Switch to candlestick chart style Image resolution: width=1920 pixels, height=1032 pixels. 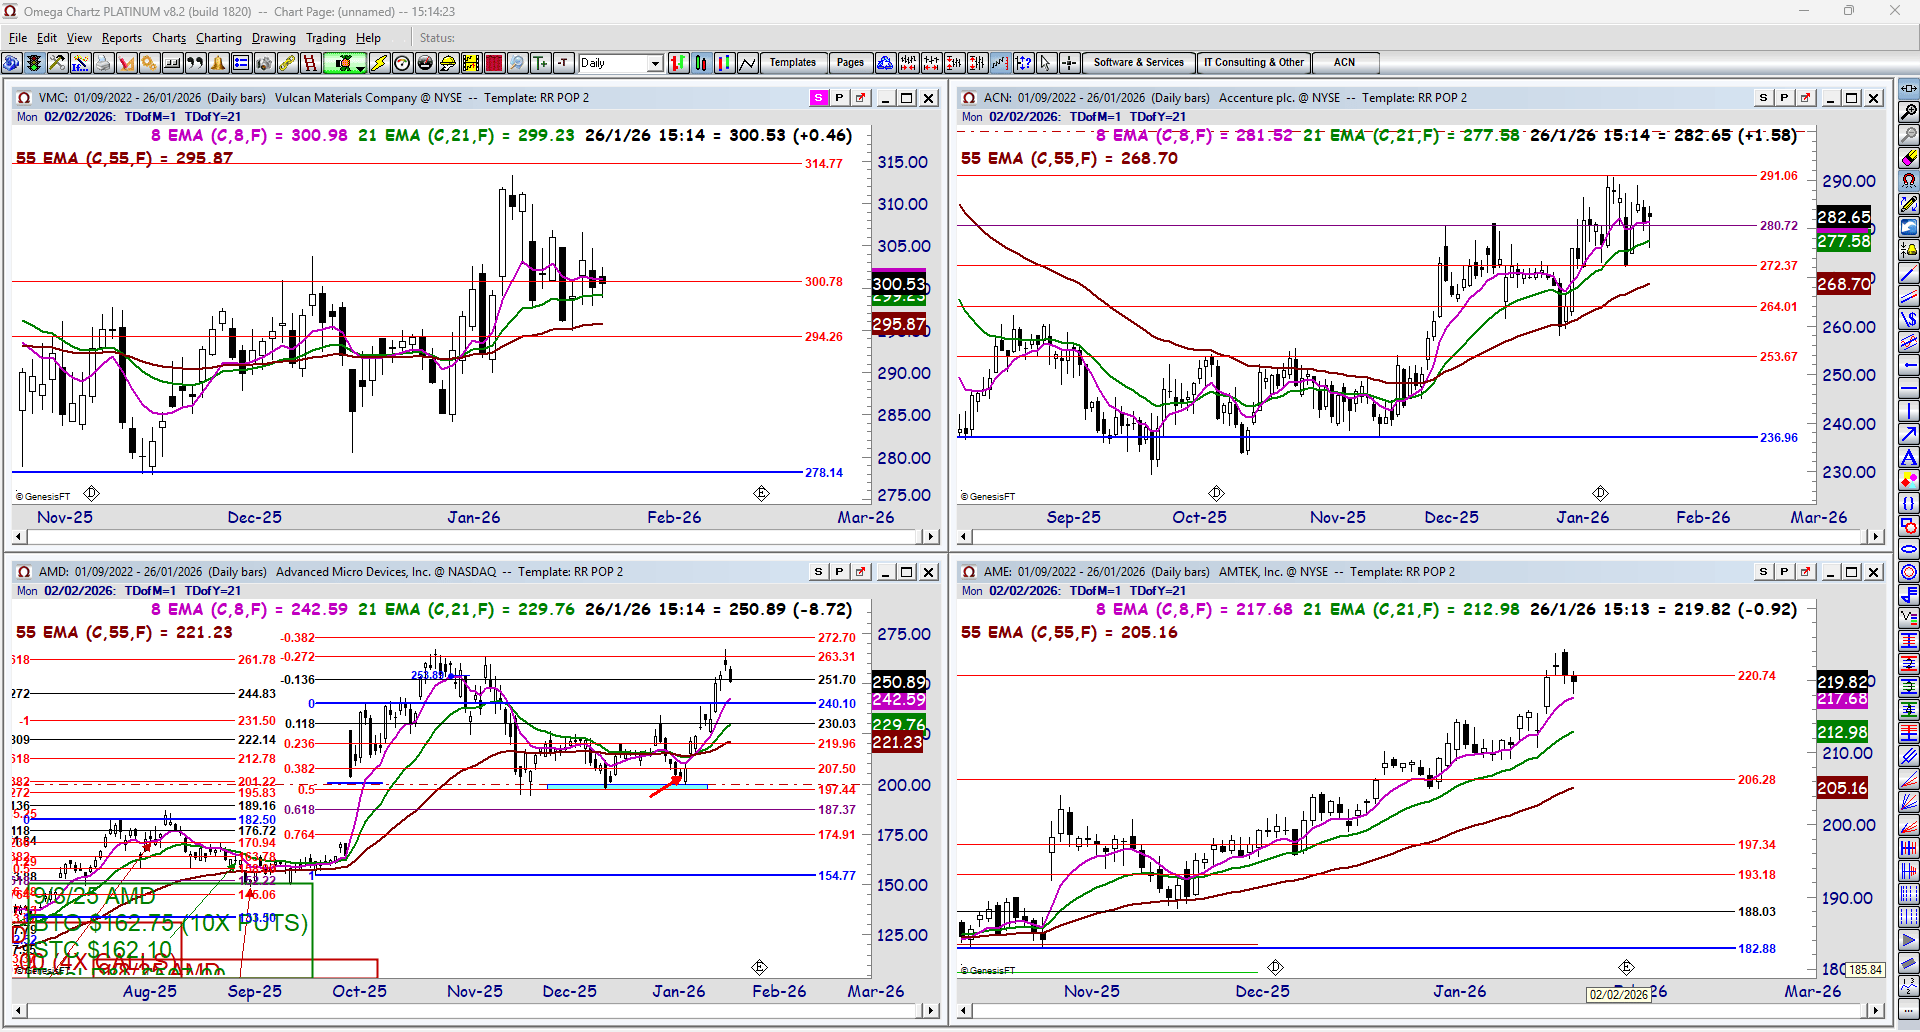702,63
